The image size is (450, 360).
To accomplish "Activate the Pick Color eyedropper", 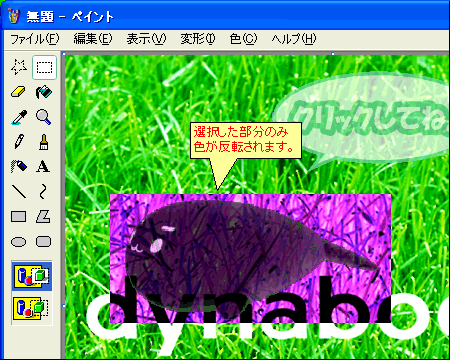I will tap(19, 117).
